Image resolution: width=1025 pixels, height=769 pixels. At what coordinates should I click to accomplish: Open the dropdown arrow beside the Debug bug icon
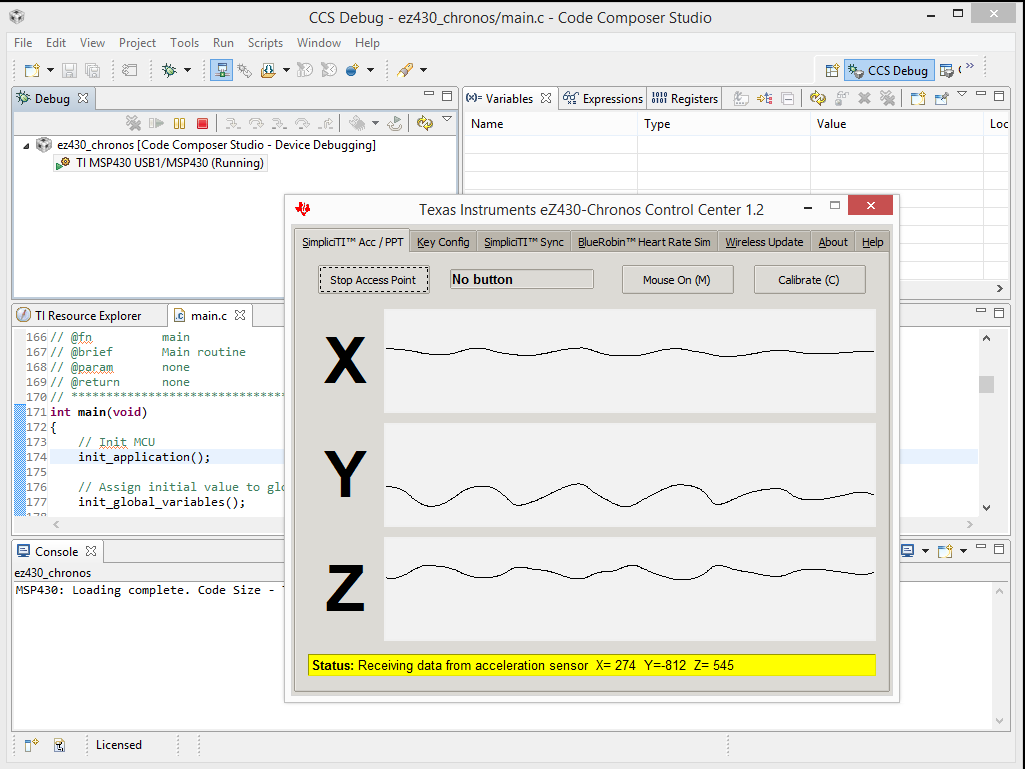click(188, 70)
